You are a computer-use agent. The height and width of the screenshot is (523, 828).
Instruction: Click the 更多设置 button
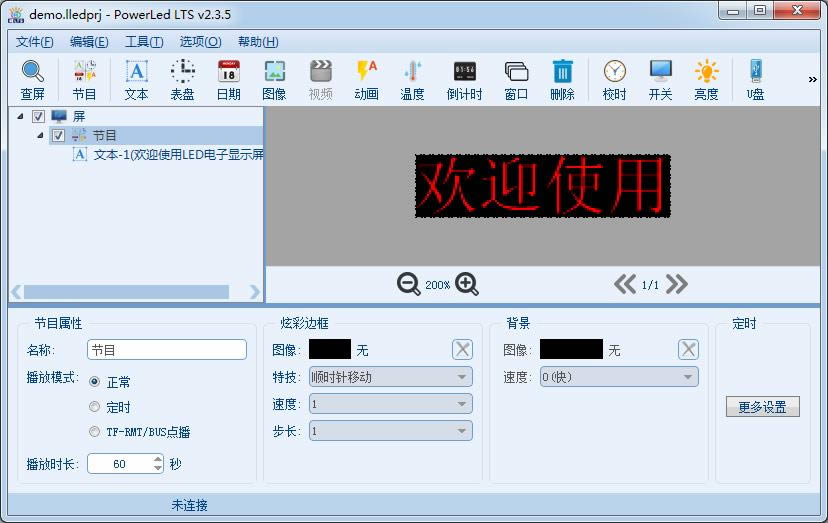point(763,407)
